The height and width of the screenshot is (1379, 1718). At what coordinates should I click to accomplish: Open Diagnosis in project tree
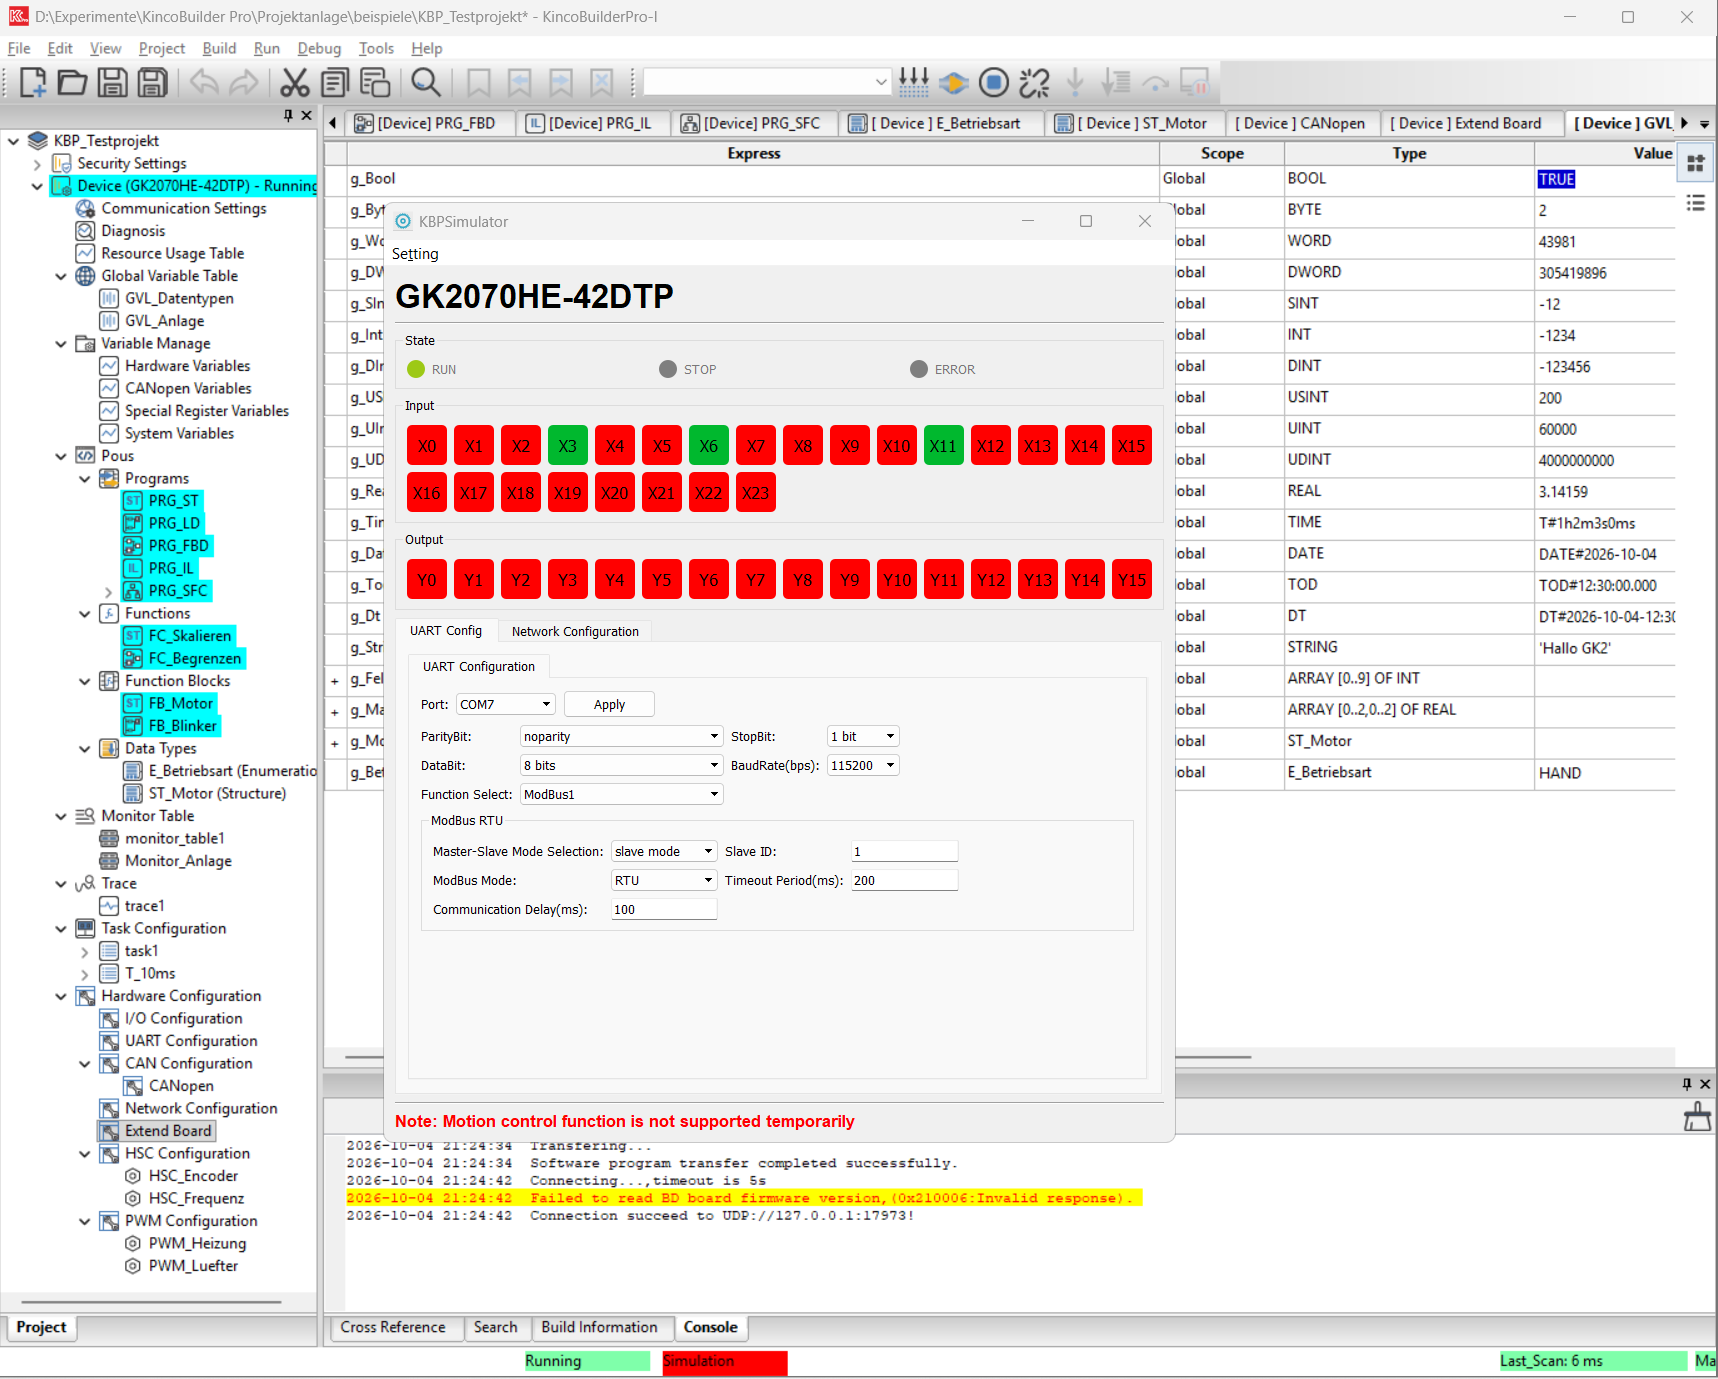(133, 231)
